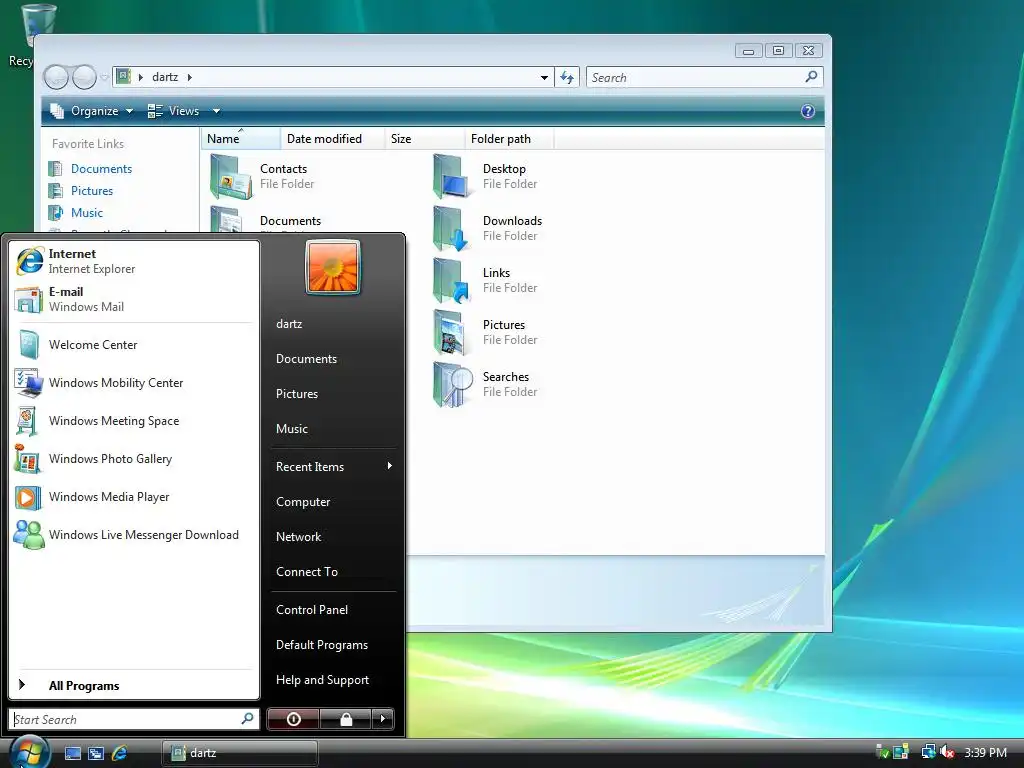Click the Refresh button by the address bar
Screen dimensions: 1024x768
click(566, 78)
